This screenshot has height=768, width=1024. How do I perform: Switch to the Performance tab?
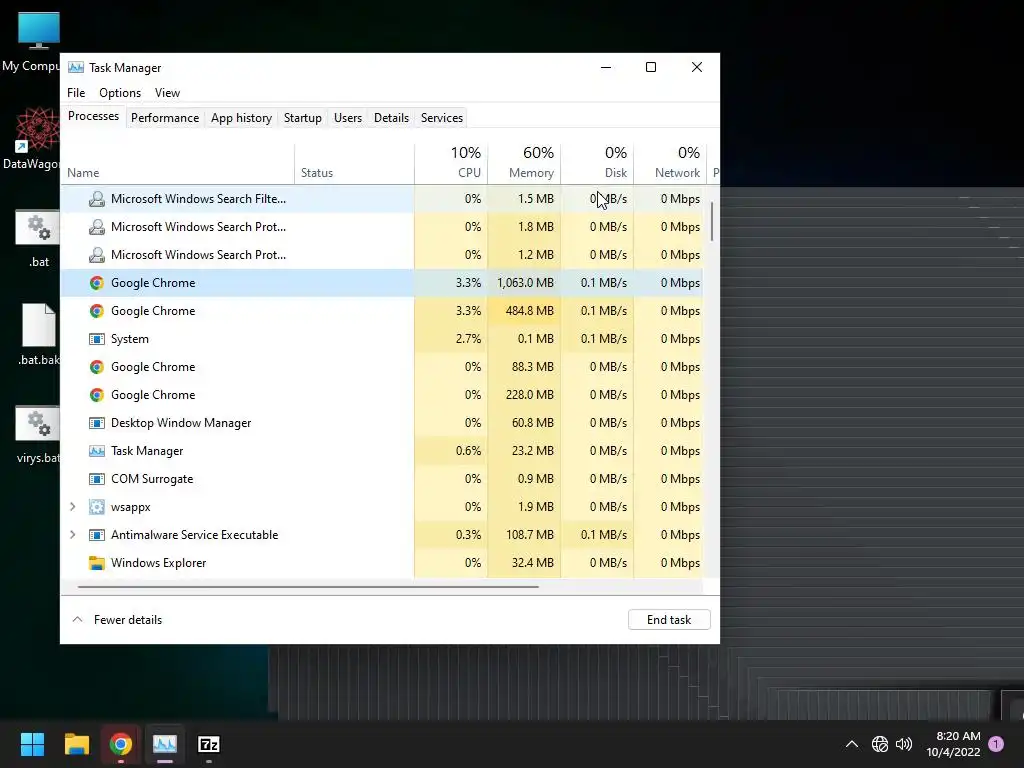click(x=165, y=118)
